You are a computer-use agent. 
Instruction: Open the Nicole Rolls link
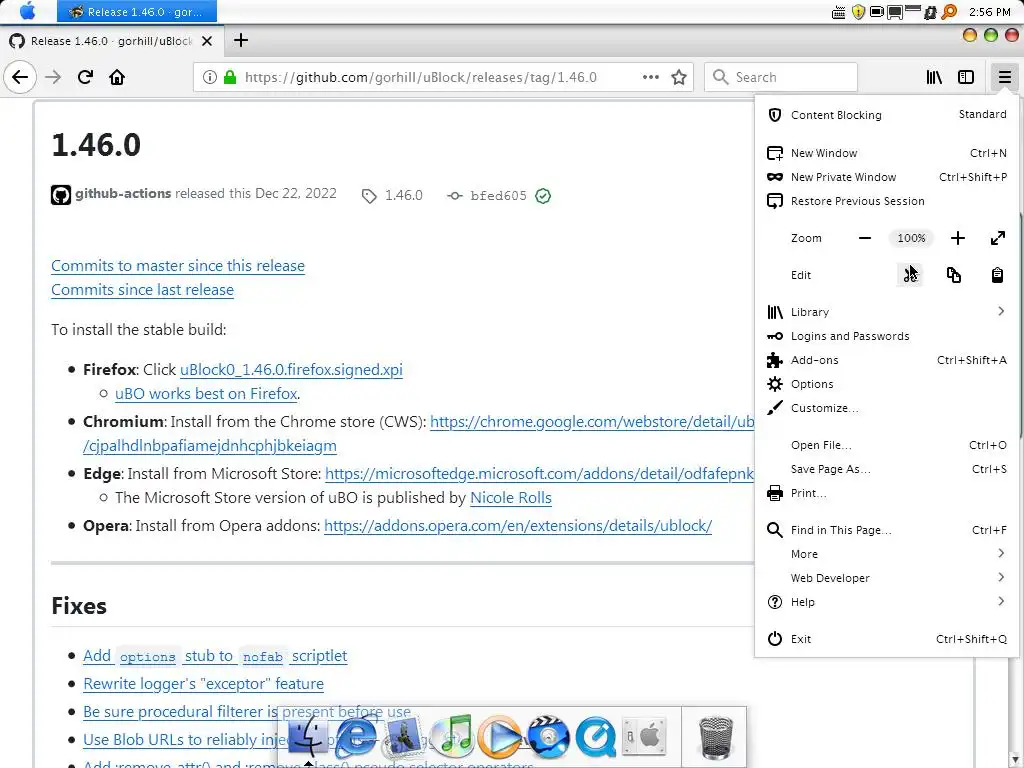(x=511, y=498)
